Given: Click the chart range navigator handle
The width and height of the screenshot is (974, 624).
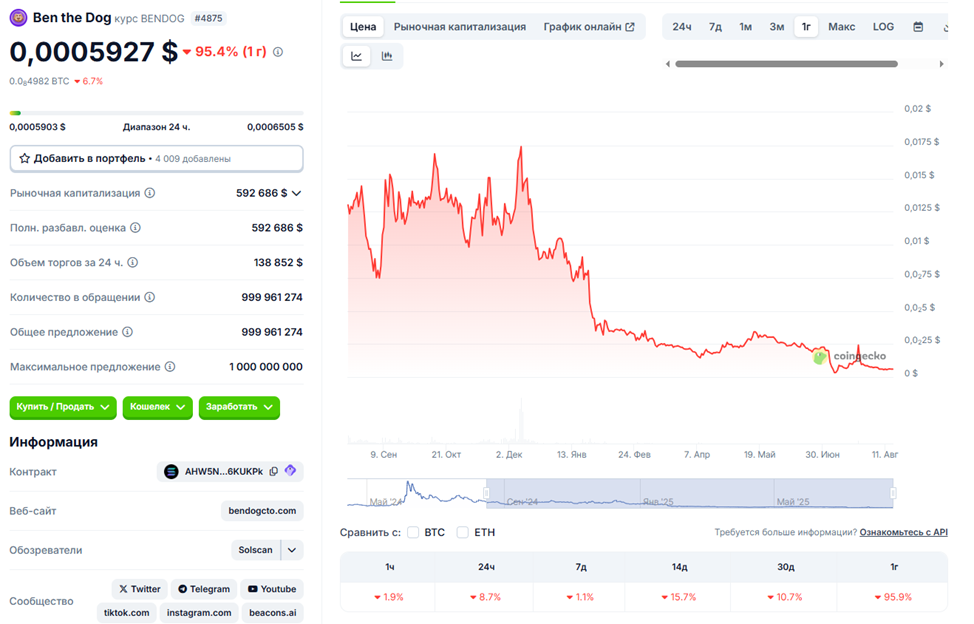Looking at the screenshot, I should pyautogui.click(x=486, y=493).
